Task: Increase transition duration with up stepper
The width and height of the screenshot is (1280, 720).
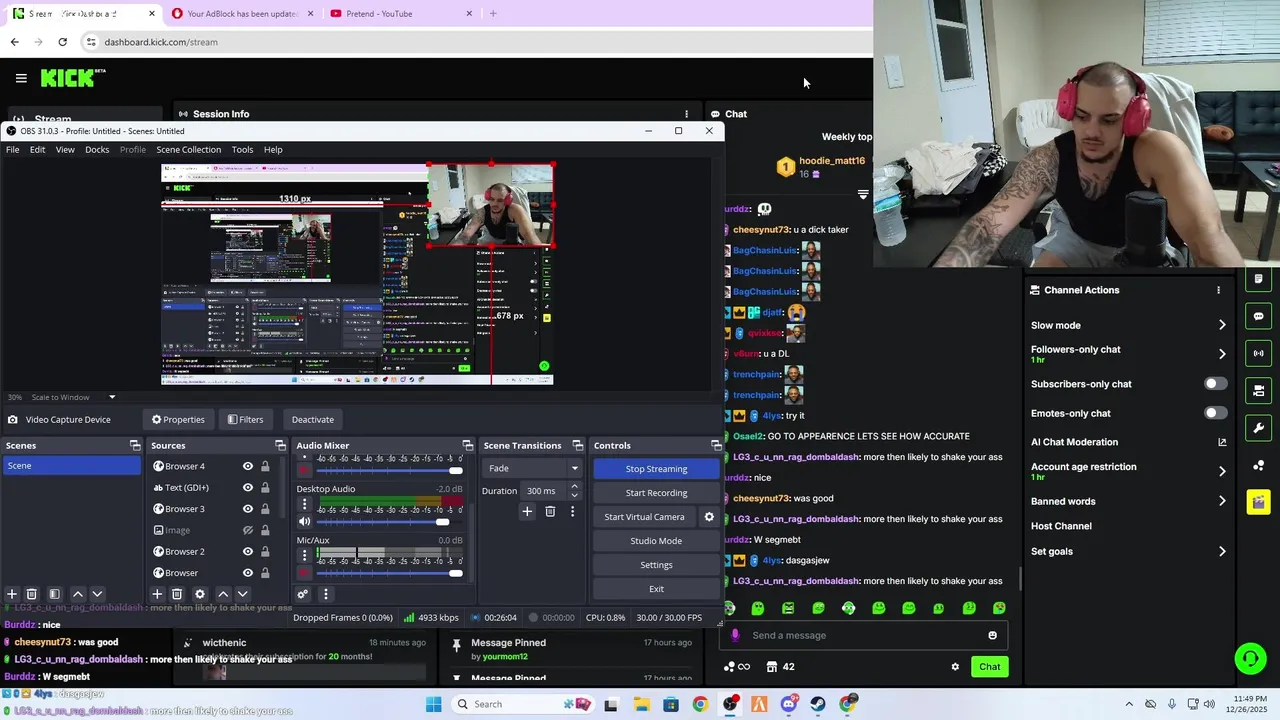Action: coord(574,487)
